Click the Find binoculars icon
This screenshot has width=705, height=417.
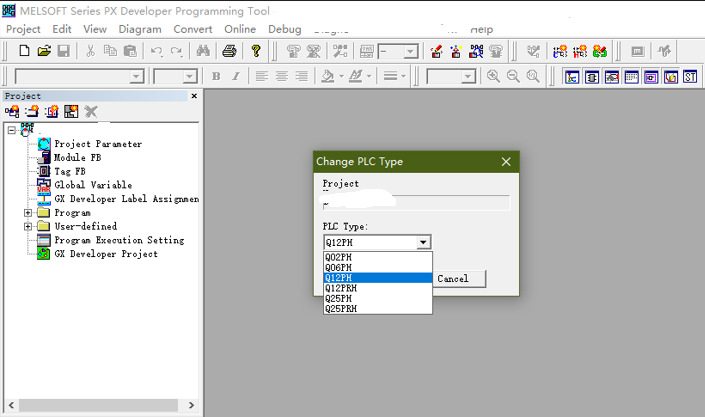(203, 51)
